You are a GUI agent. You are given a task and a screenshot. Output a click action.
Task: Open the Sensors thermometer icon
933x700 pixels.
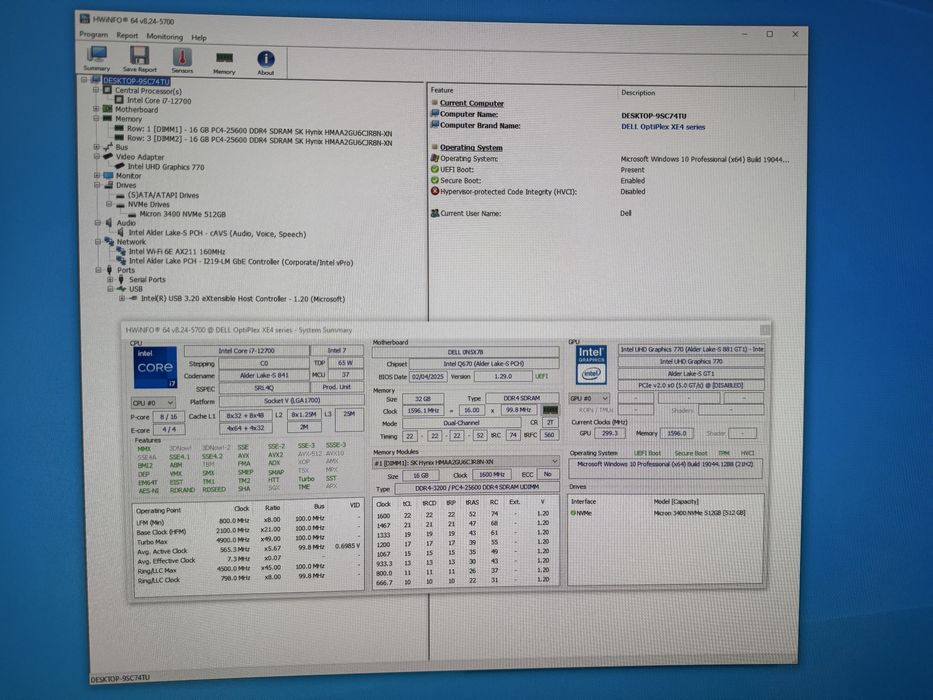[182, 60]
